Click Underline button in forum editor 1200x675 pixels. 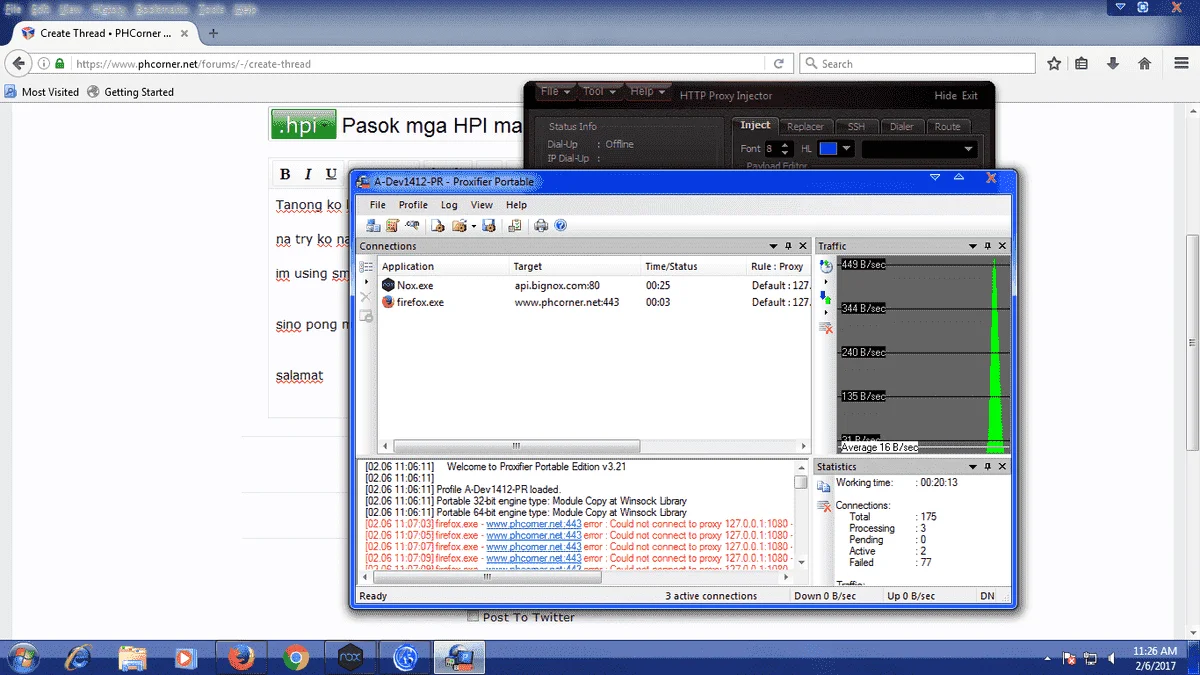331,174
